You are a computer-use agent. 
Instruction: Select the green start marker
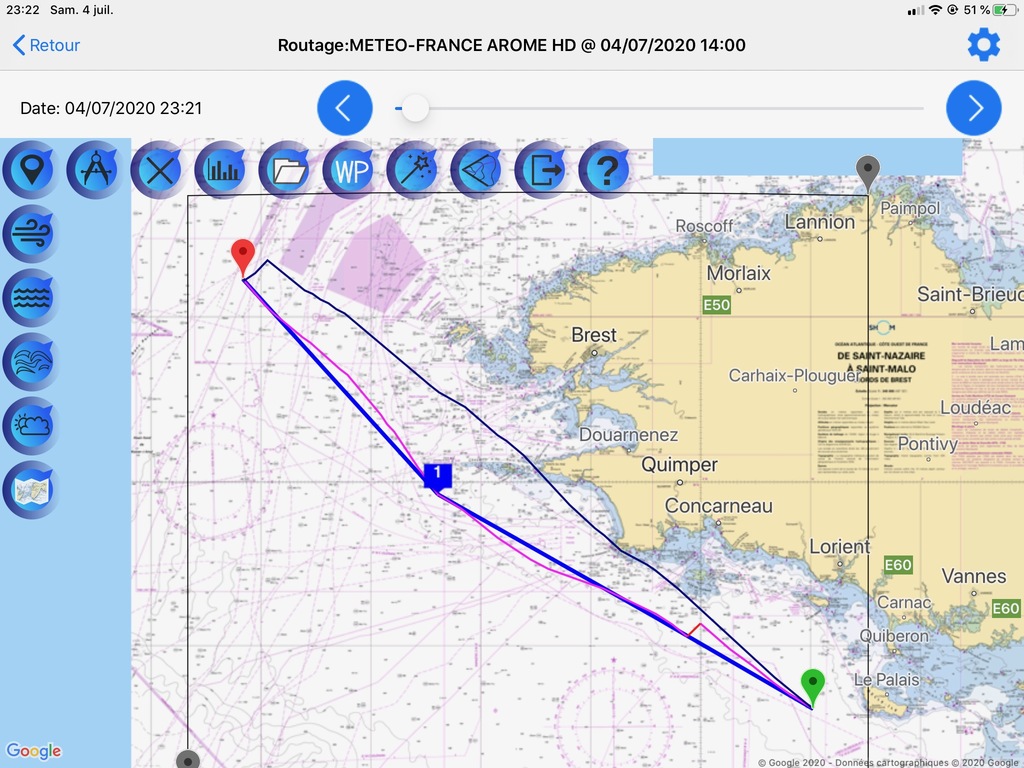[812, 687]
